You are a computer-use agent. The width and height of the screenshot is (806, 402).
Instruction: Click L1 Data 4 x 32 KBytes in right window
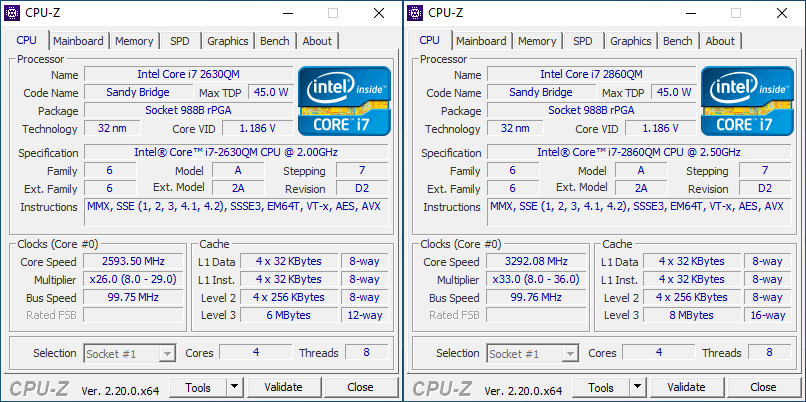691,261
